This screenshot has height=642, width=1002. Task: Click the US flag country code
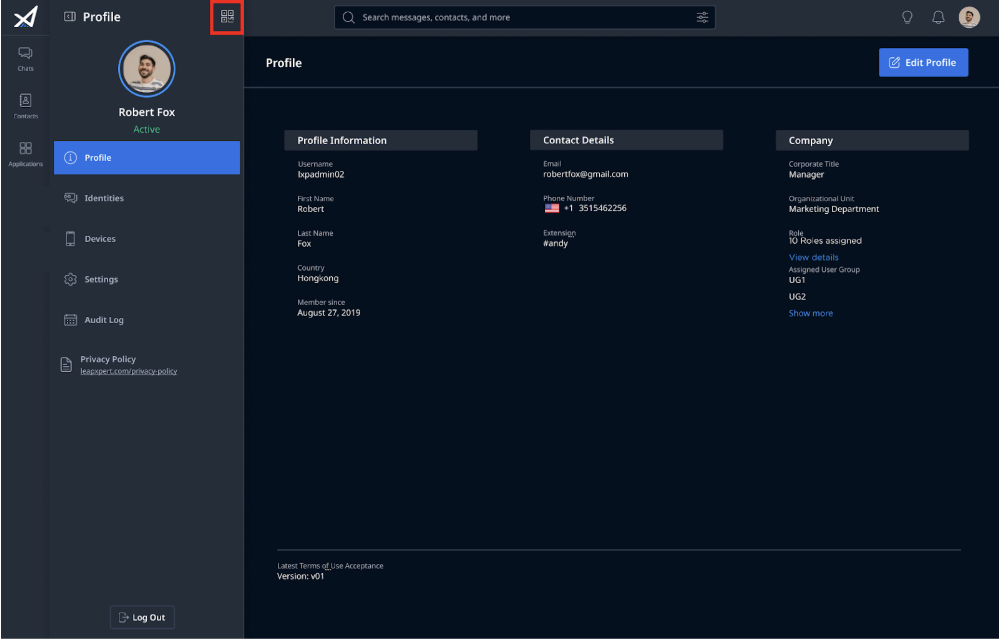(x=553, y=209)
